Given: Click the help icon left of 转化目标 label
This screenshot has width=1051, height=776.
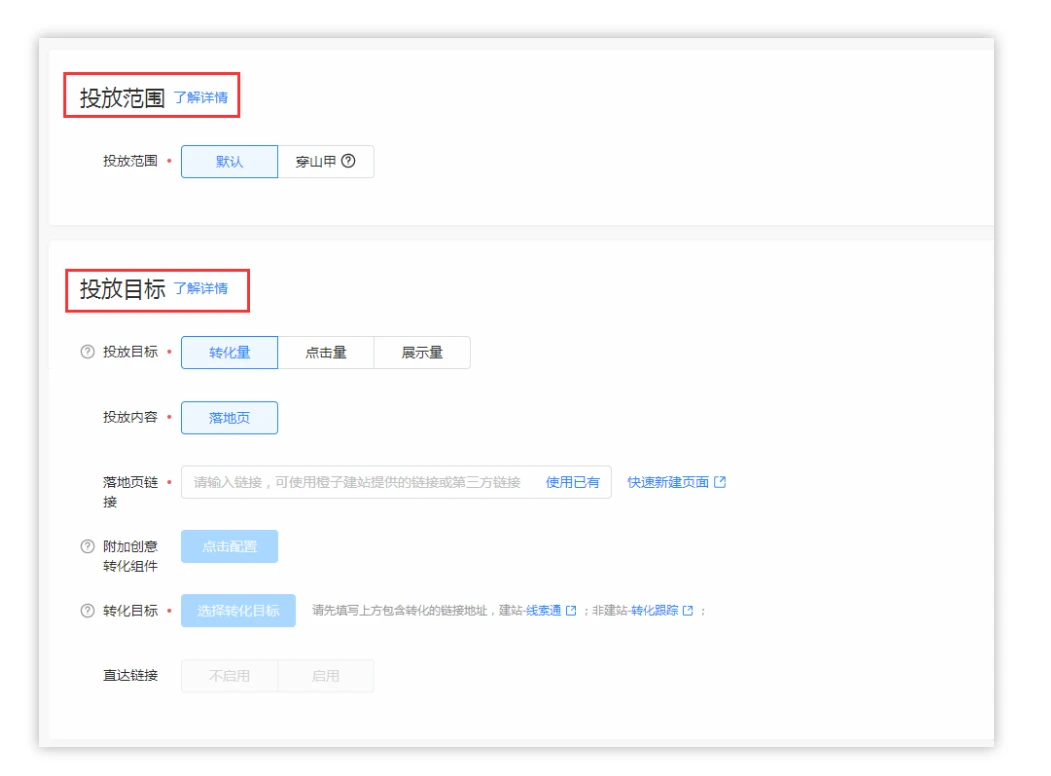Looking at the screenshot, I should coord(88,611).
